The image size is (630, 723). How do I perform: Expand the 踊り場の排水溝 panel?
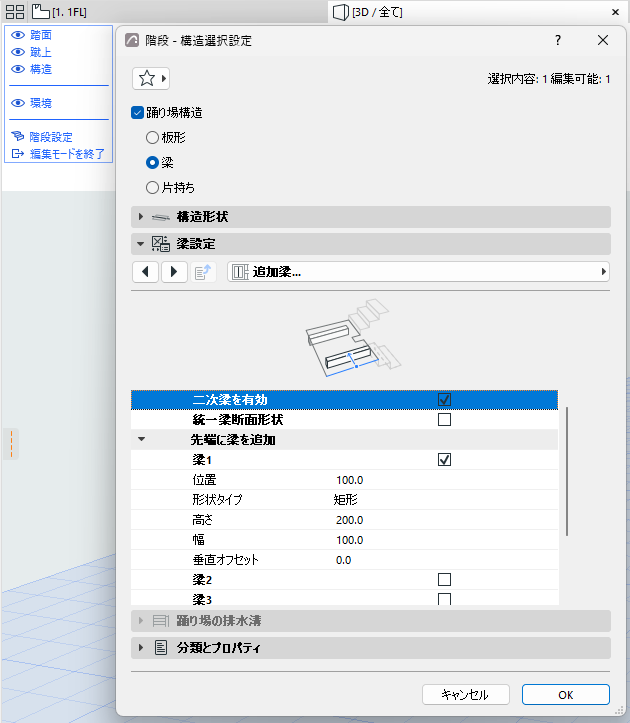click(x=371, y=621)
